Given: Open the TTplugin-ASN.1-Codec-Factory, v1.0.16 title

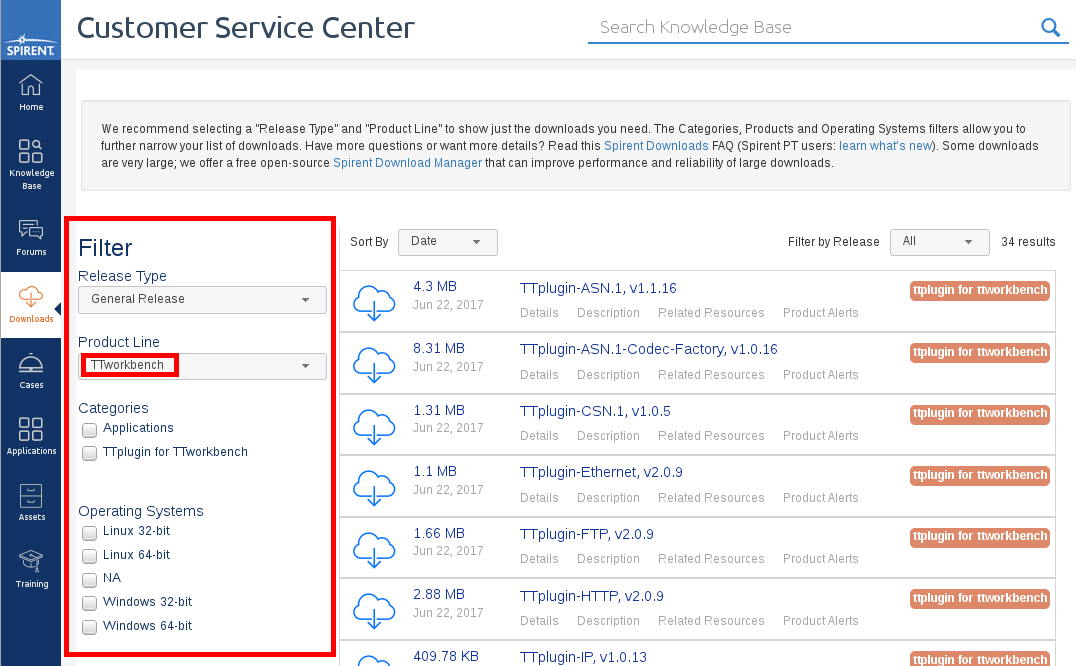Looking at the screenshot, I should 648,350.
